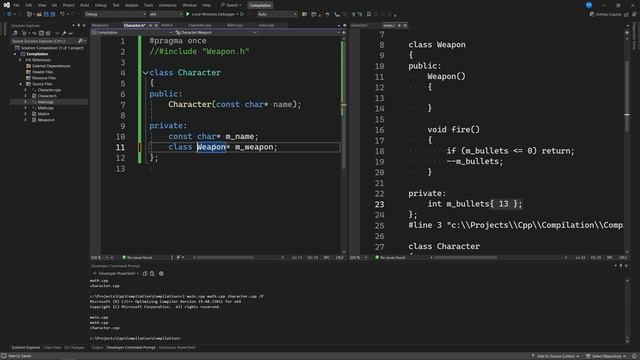
Task: Click the Solution Explorer properties wrench icon
Action: click(x=64, y=33)
